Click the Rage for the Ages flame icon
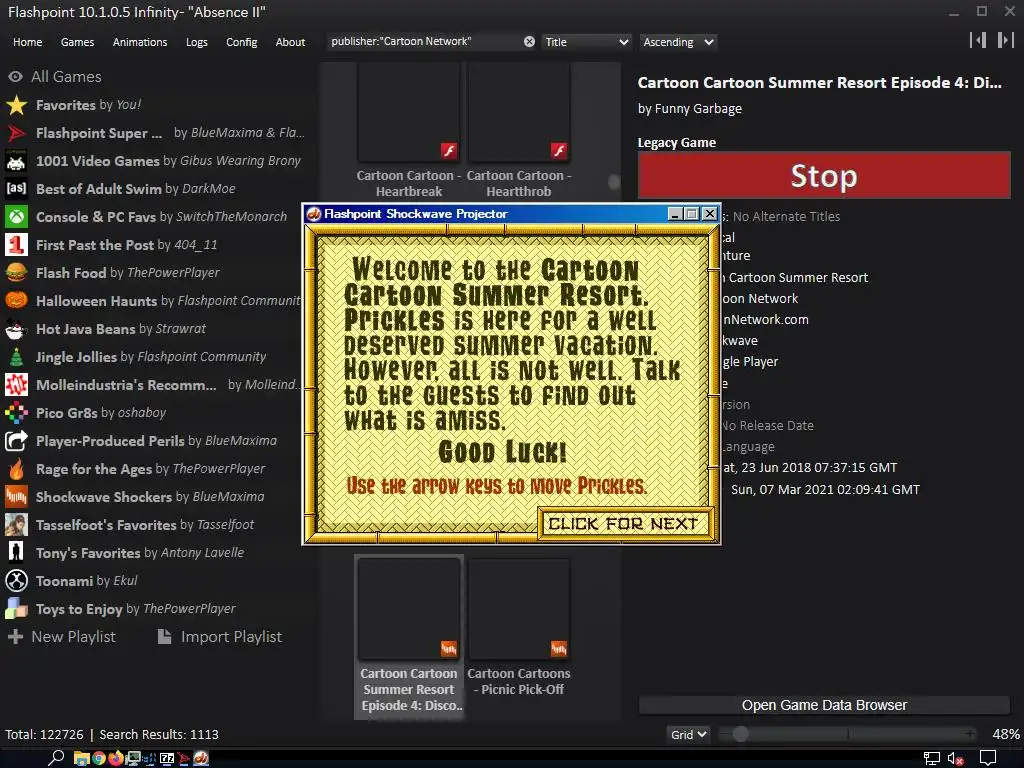The width and height of the screenshot is (1024, 768). [16, 469]
